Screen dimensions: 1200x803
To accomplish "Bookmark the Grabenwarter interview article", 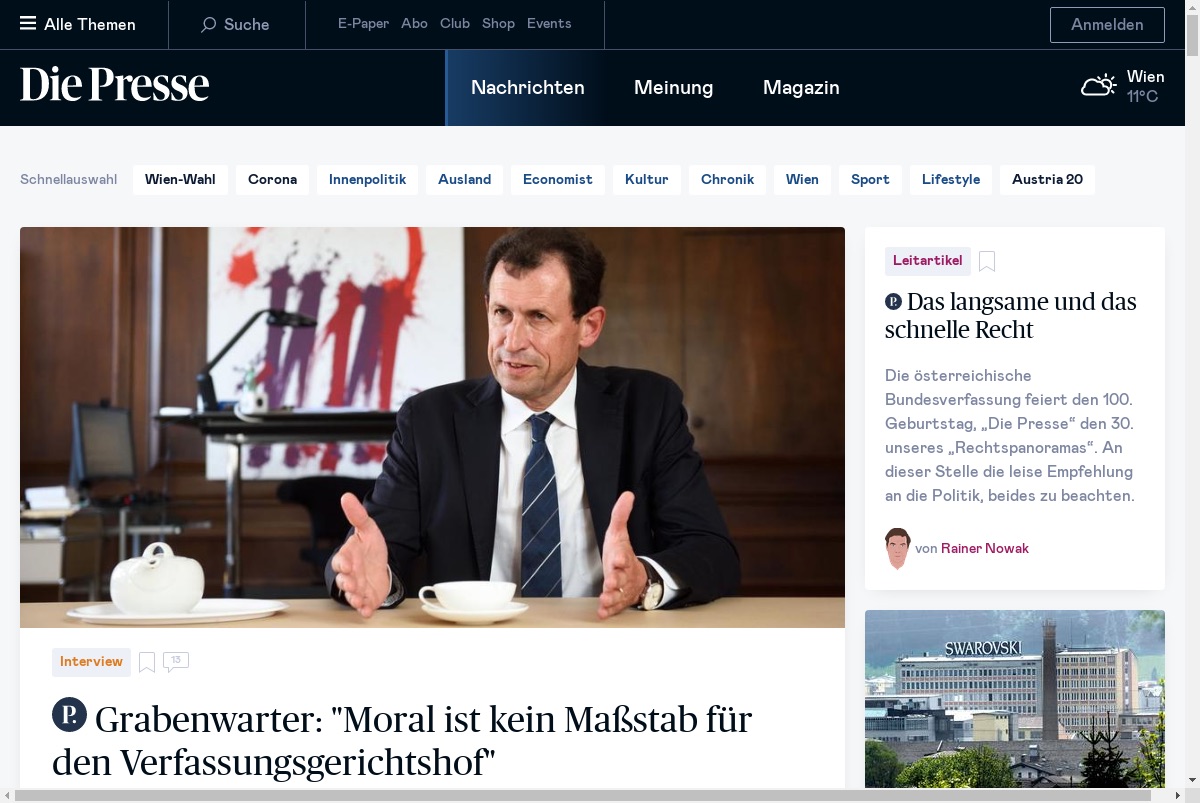I will pyautogui.click(x=147, y=662).
